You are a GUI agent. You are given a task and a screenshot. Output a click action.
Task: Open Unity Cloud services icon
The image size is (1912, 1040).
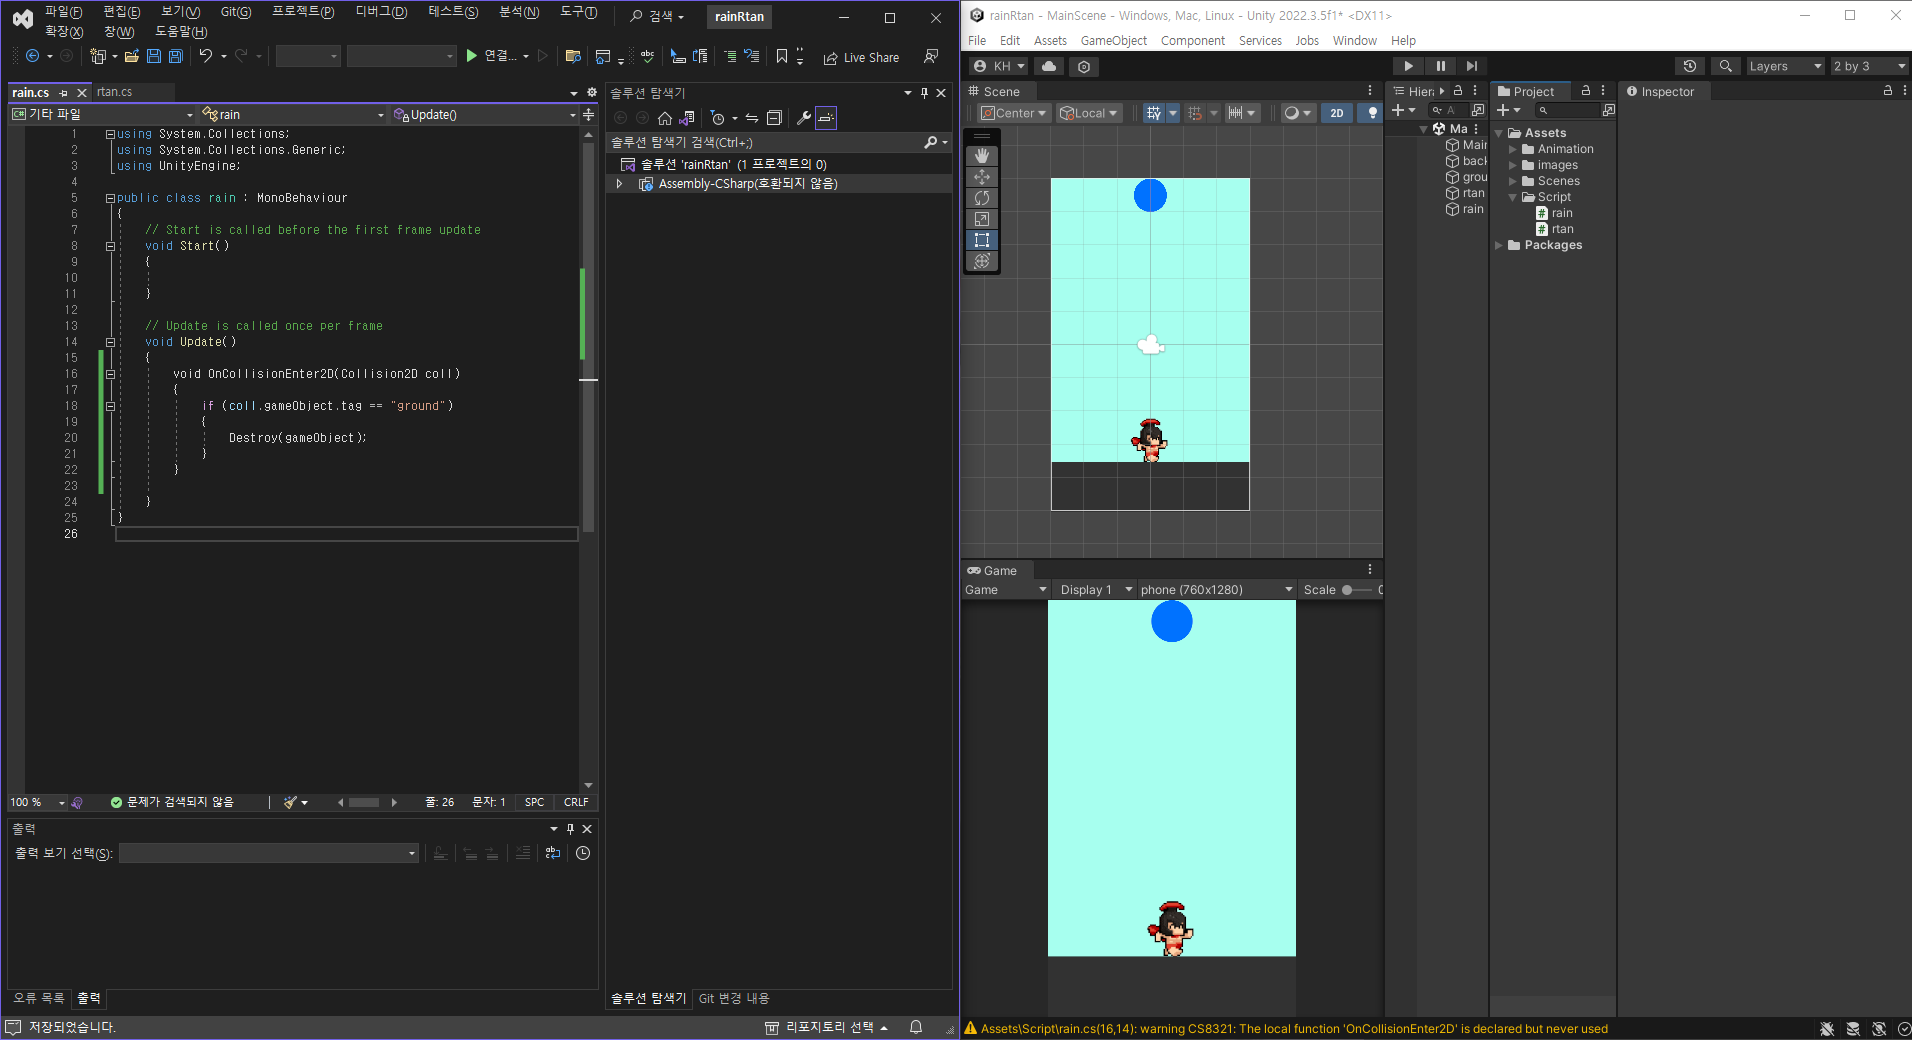[x=1049, y=66]
